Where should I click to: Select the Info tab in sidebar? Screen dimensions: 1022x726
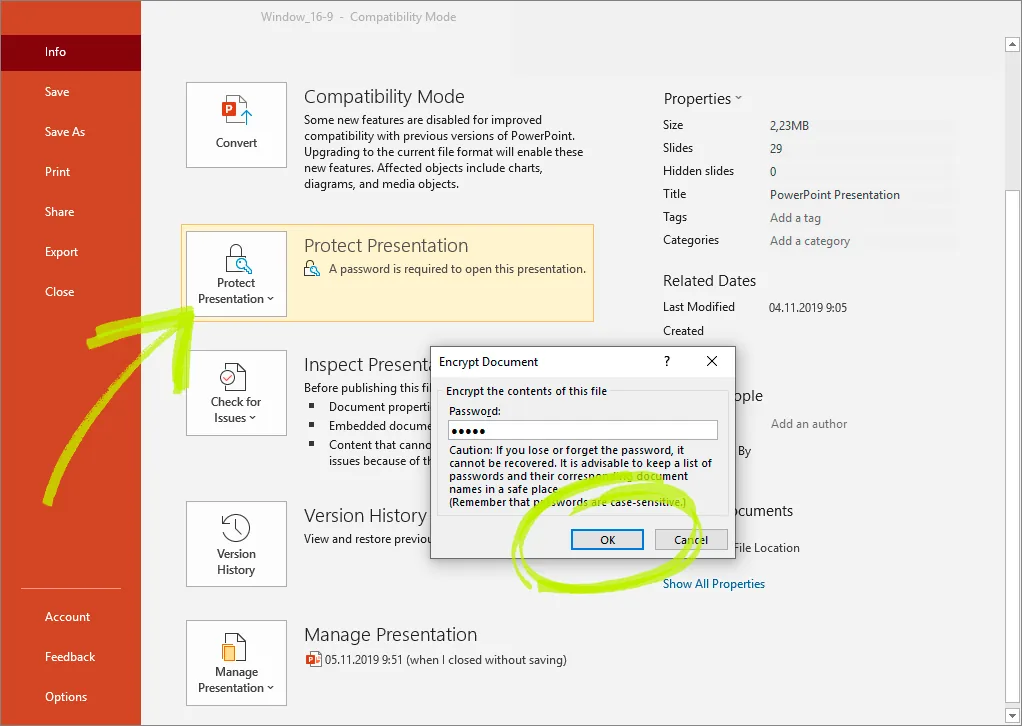[x=70, y=52]
